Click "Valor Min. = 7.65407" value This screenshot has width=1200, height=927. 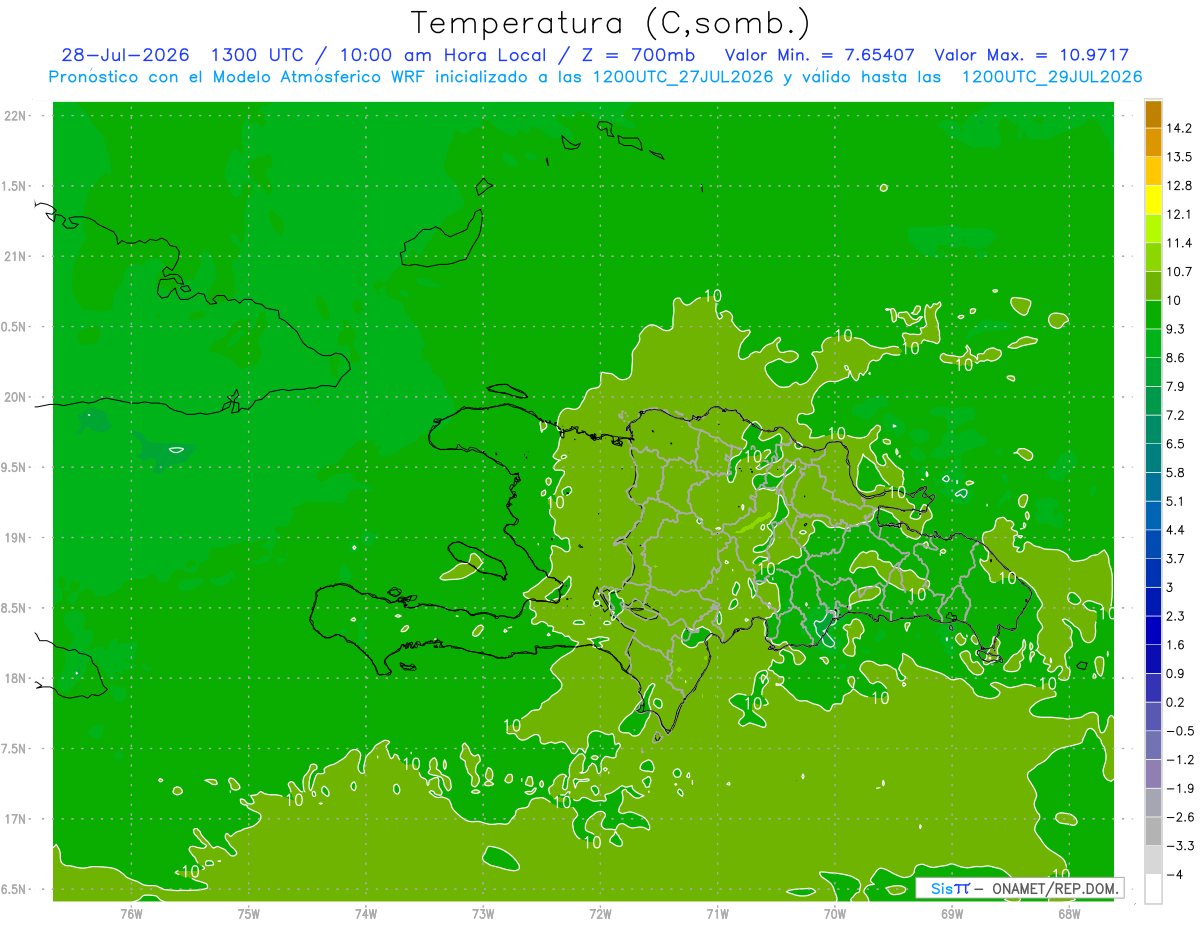pos(820,55)
